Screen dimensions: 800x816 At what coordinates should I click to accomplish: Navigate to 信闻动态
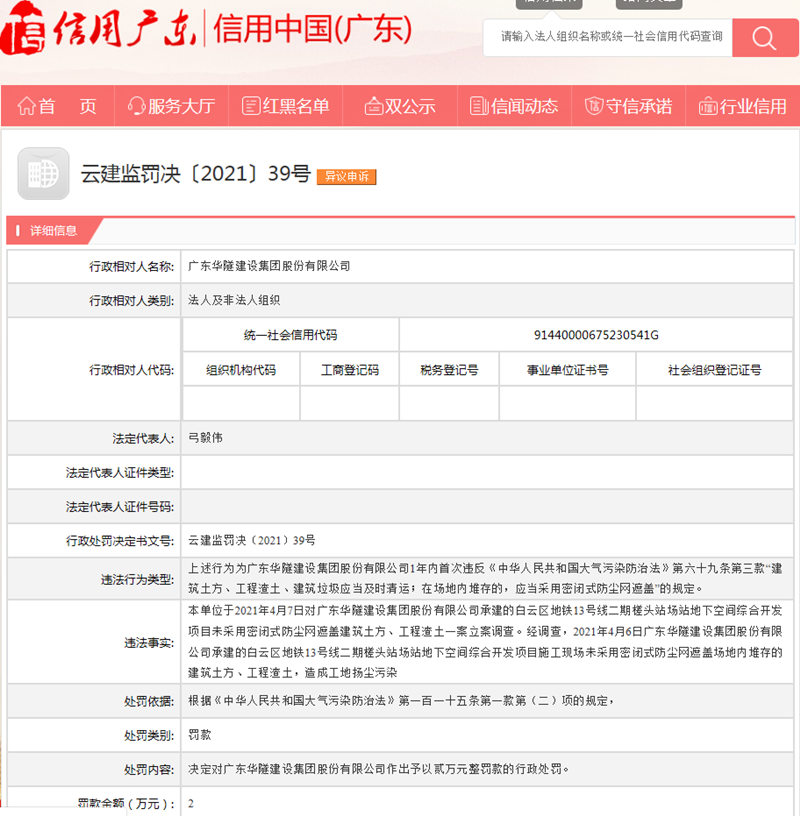click(x=514, y=106)
